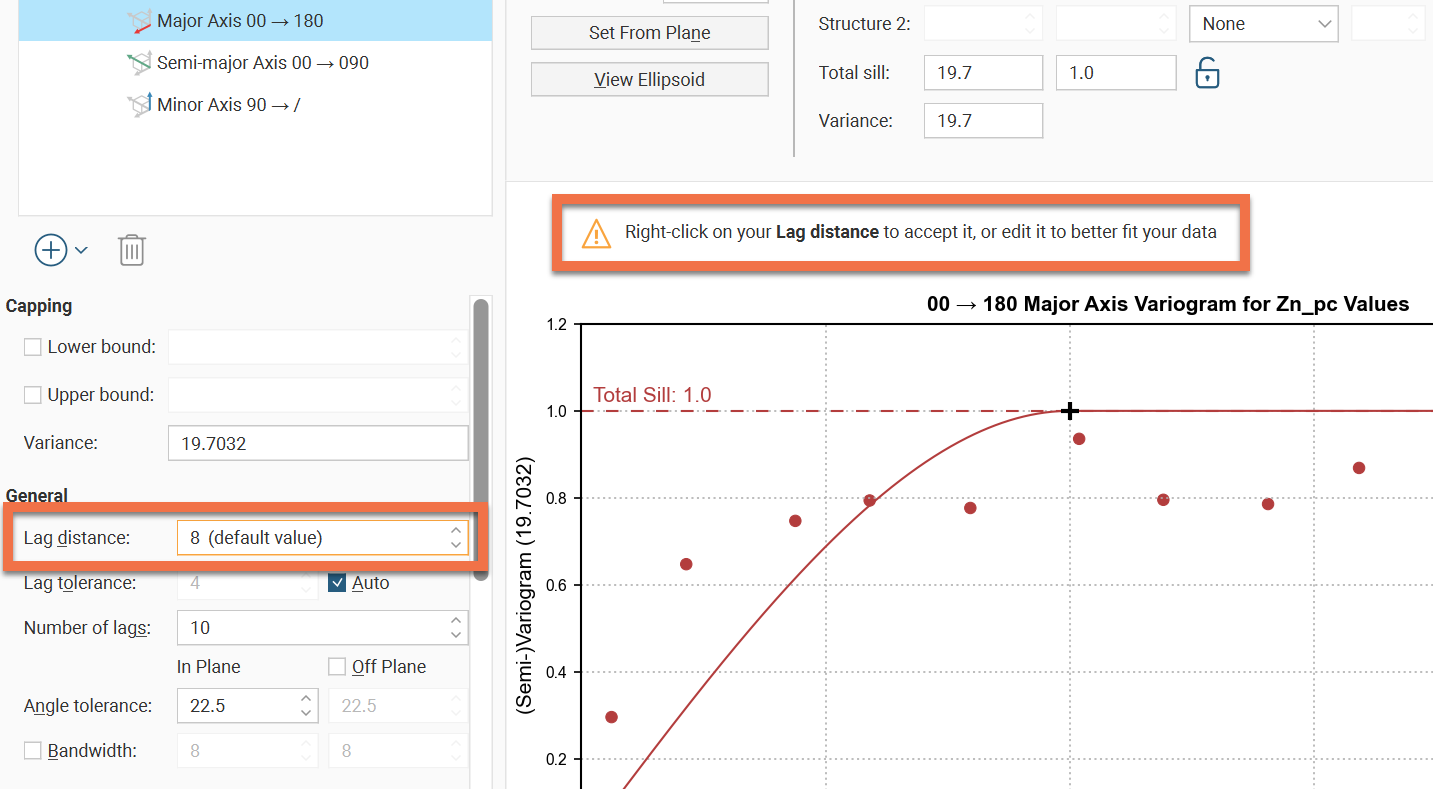1433x789 pixels.
Task: Click the Lag distance input field
Action: 310,538
